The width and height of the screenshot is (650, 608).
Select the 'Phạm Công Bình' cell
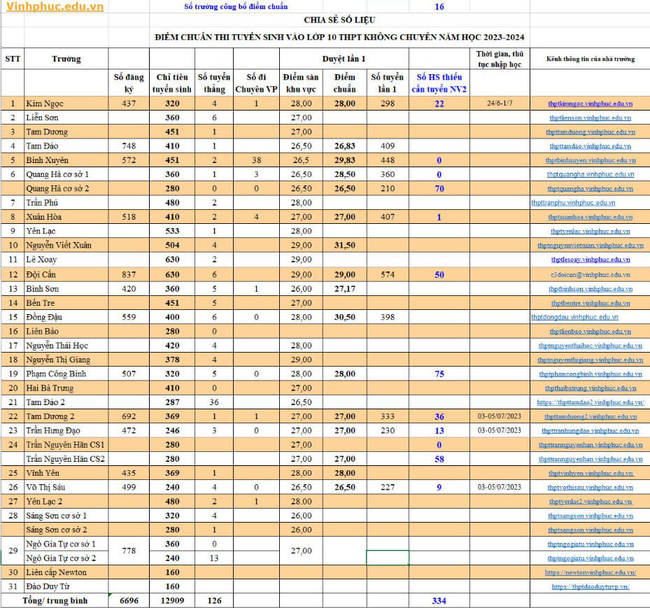66,374
